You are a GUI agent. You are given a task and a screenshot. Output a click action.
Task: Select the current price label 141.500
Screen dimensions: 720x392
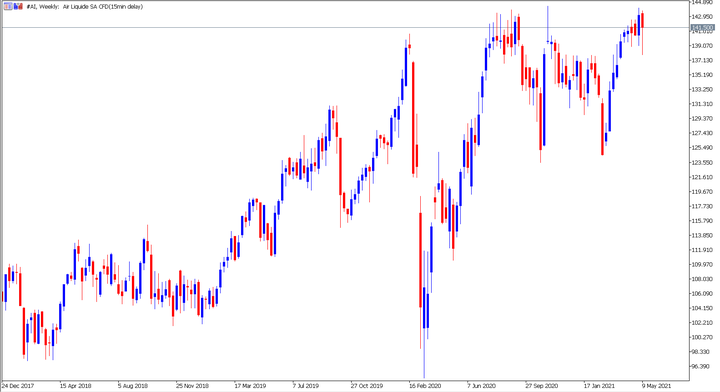tap(703, 28)
